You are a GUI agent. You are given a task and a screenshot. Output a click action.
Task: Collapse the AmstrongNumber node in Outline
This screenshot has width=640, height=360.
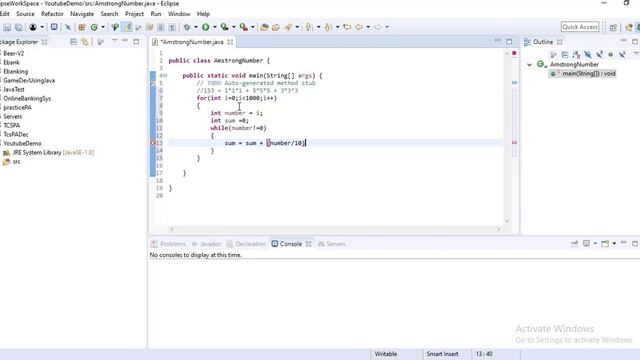[529, 64]
